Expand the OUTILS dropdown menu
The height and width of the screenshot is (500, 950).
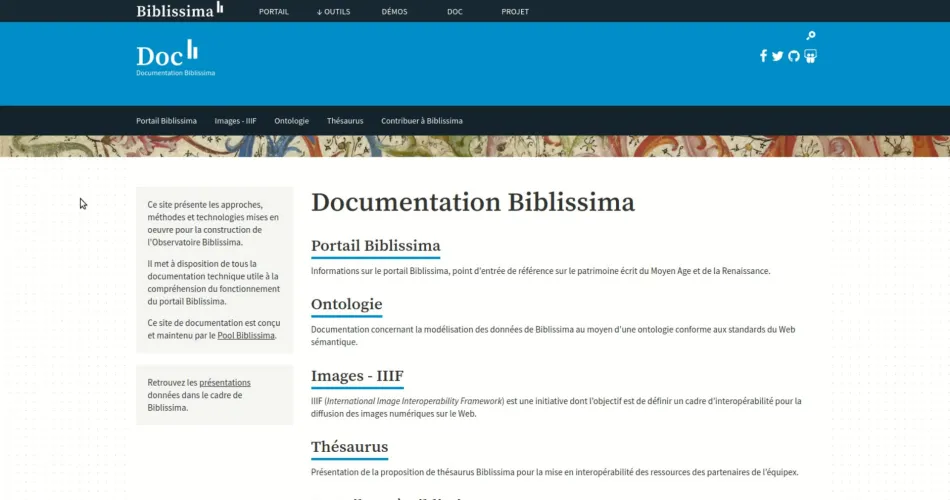333,12
